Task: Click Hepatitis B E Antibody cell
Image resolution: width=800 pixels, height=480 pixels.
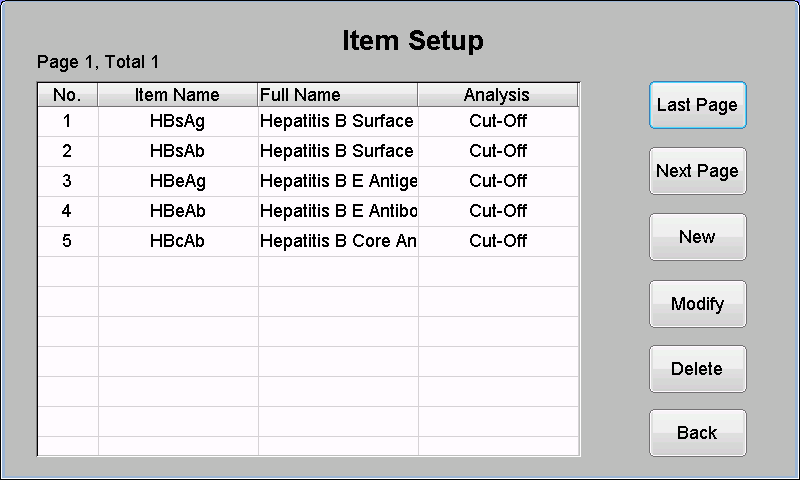Action: pos(337,212)
